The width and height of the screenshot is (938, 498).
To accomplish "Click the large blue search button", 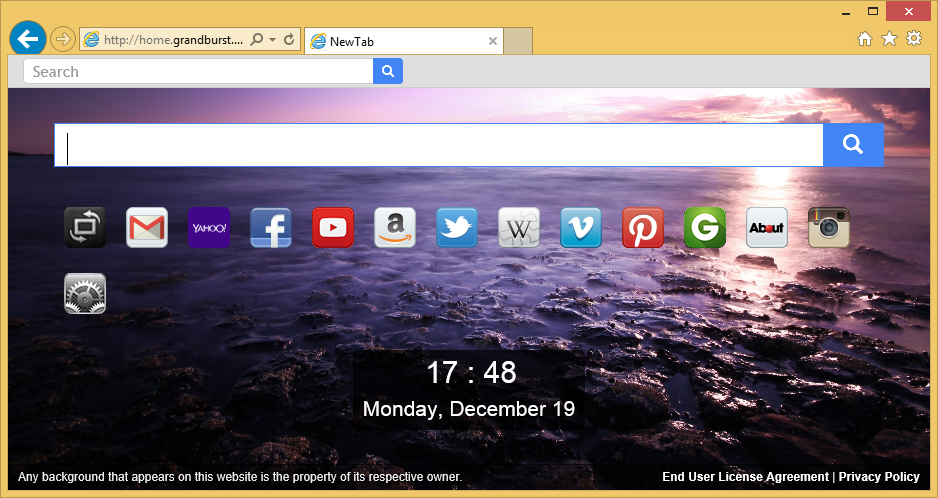I will point(854,145).
